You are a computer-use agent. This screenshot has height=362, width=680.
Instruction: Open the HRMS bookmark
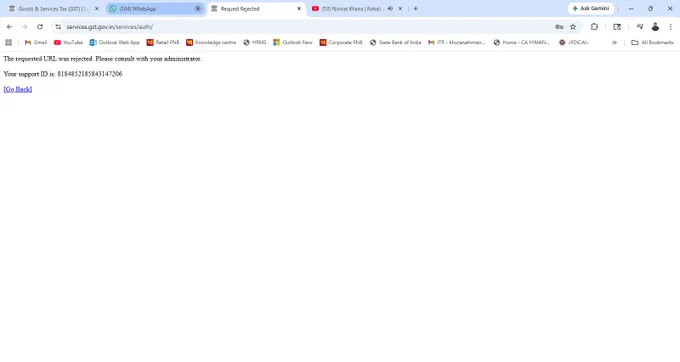click(255, 42)
